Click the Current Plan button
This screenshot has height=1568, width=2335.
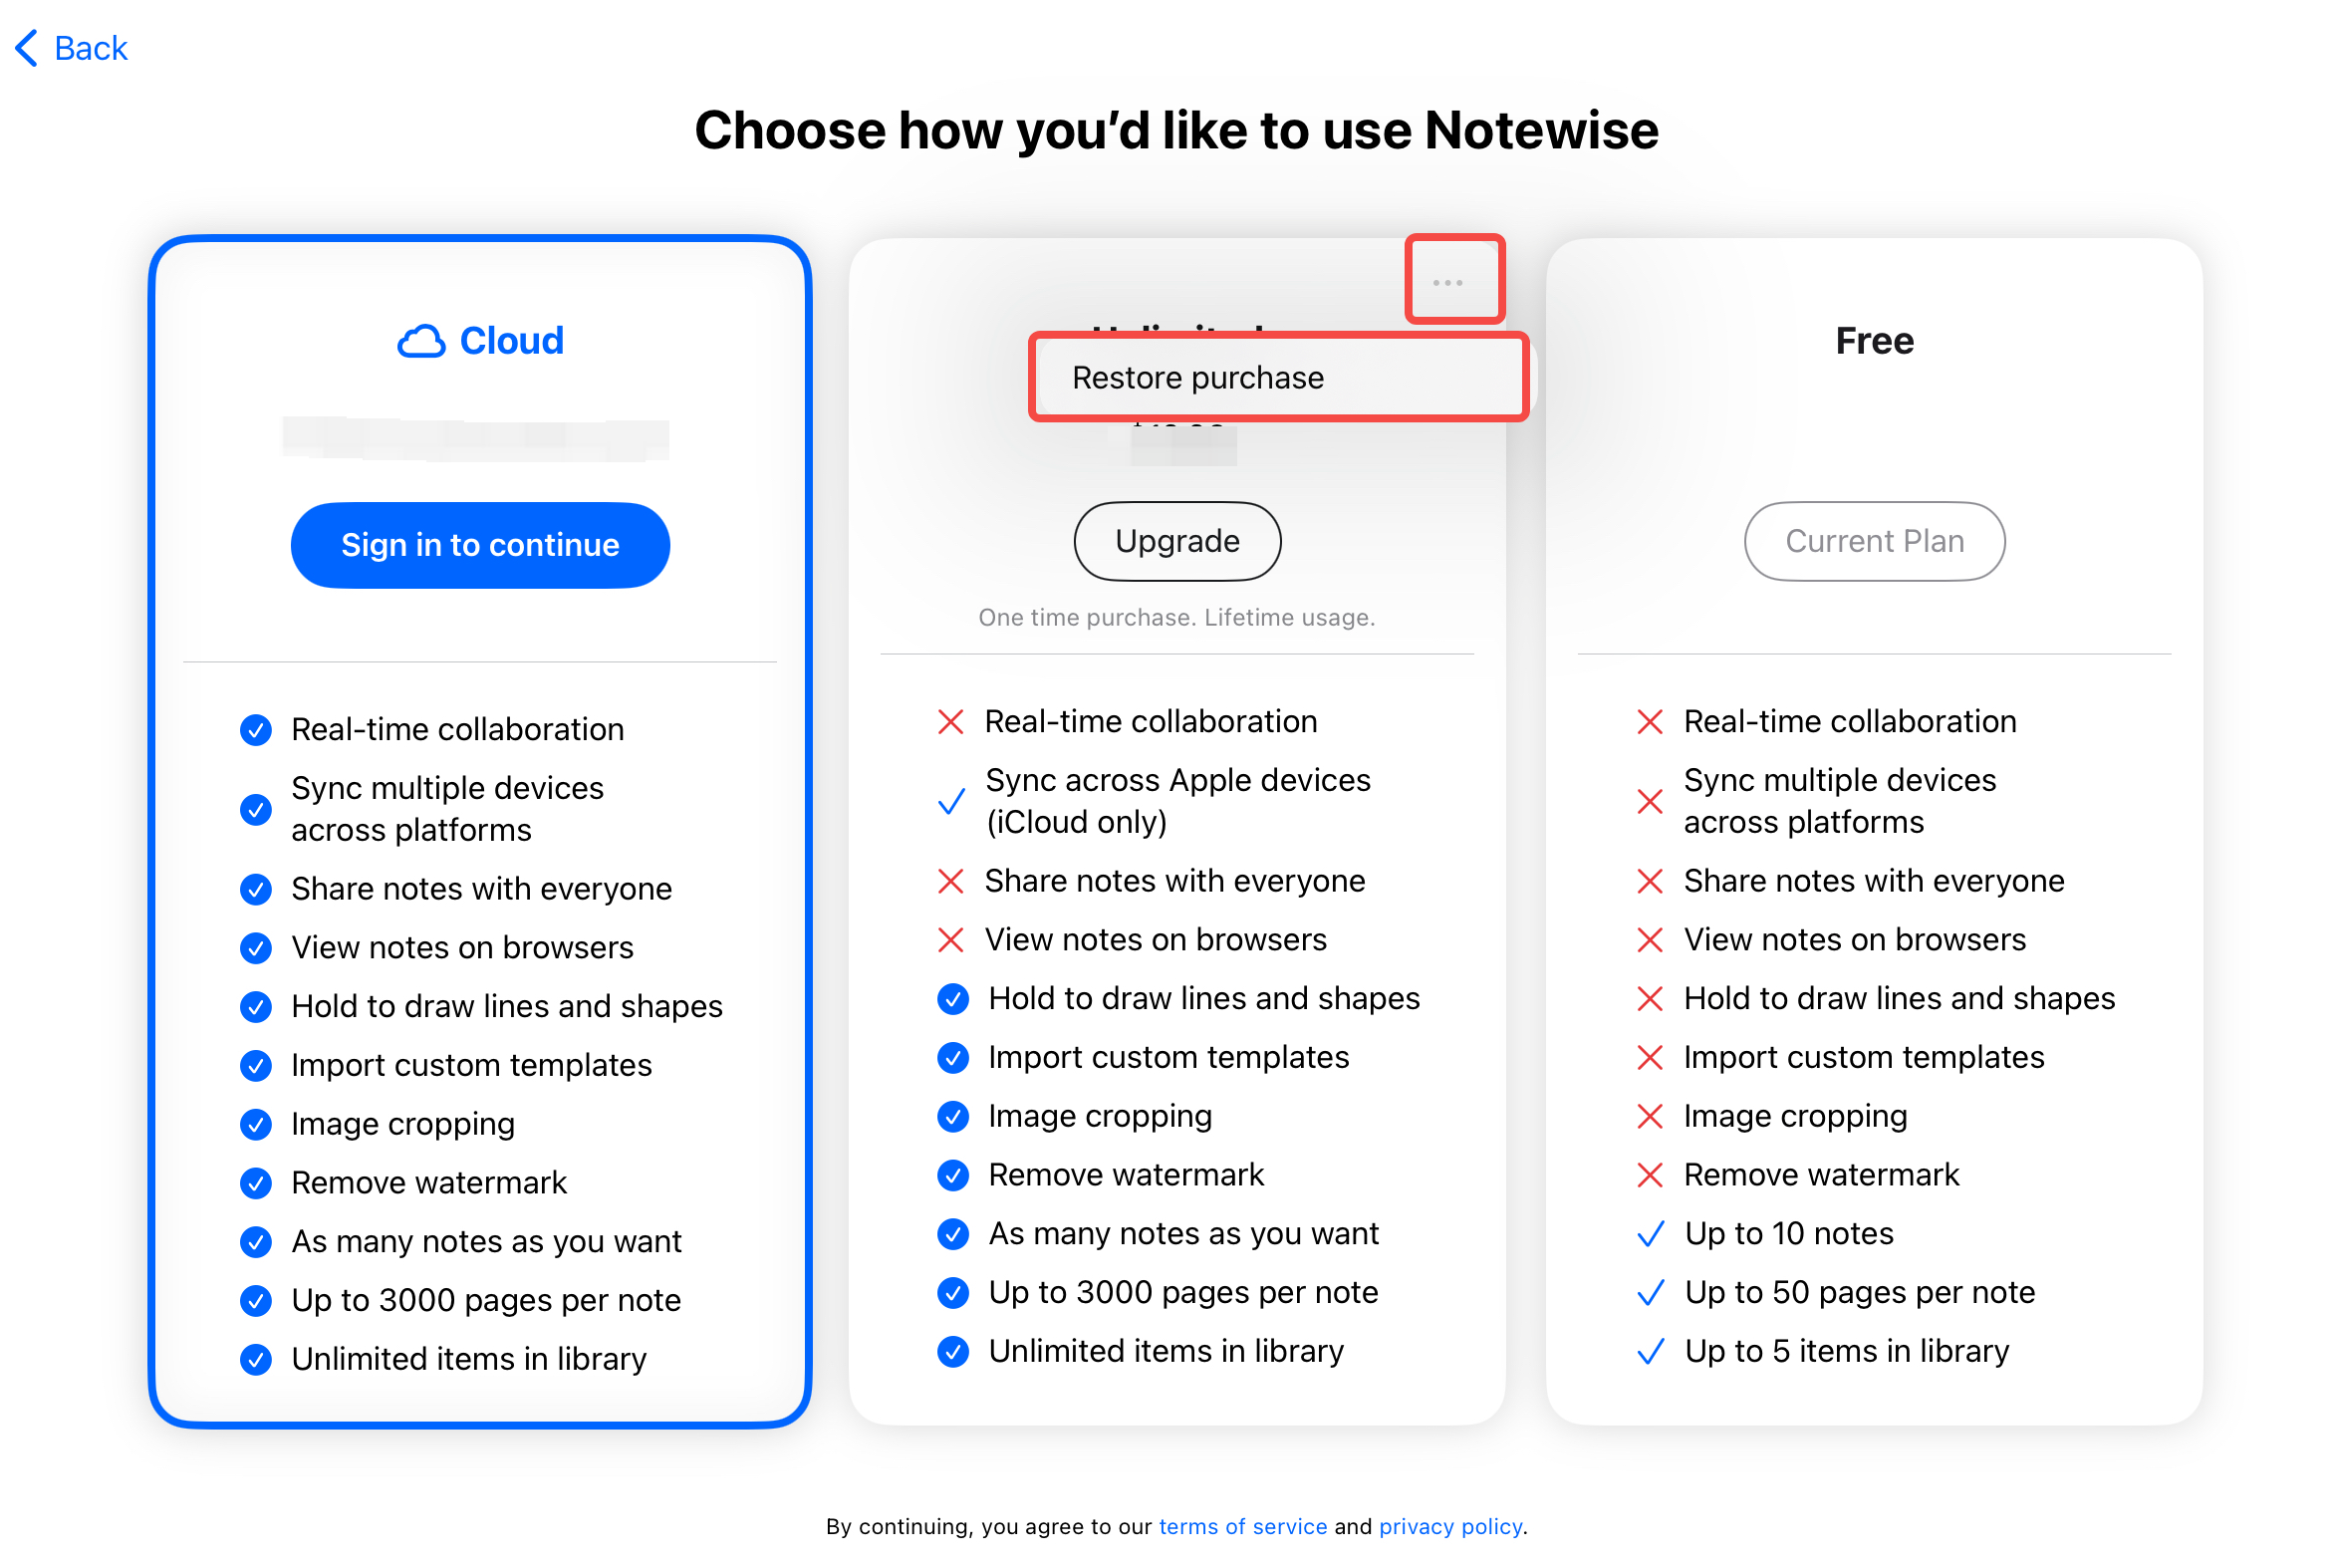[1874, 541]
